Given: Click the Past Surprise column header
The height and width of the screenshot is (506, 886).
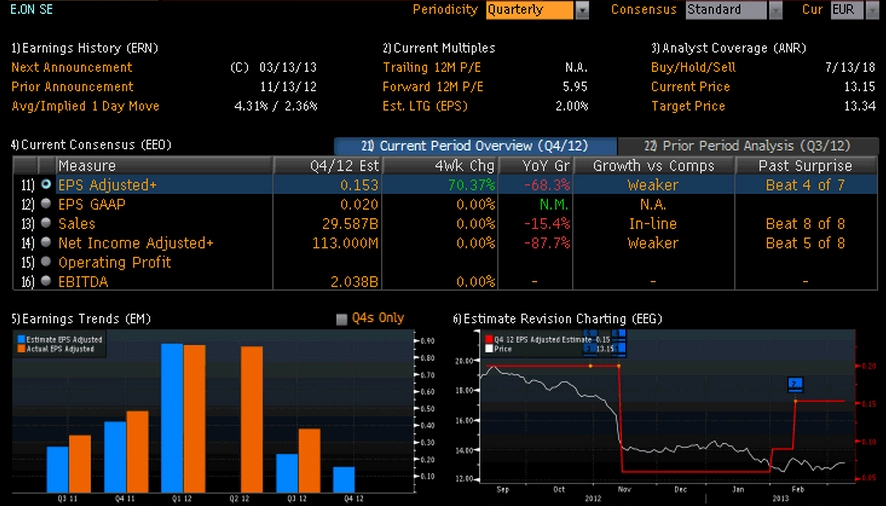Looking at the screenshot, I should point(806,166).
